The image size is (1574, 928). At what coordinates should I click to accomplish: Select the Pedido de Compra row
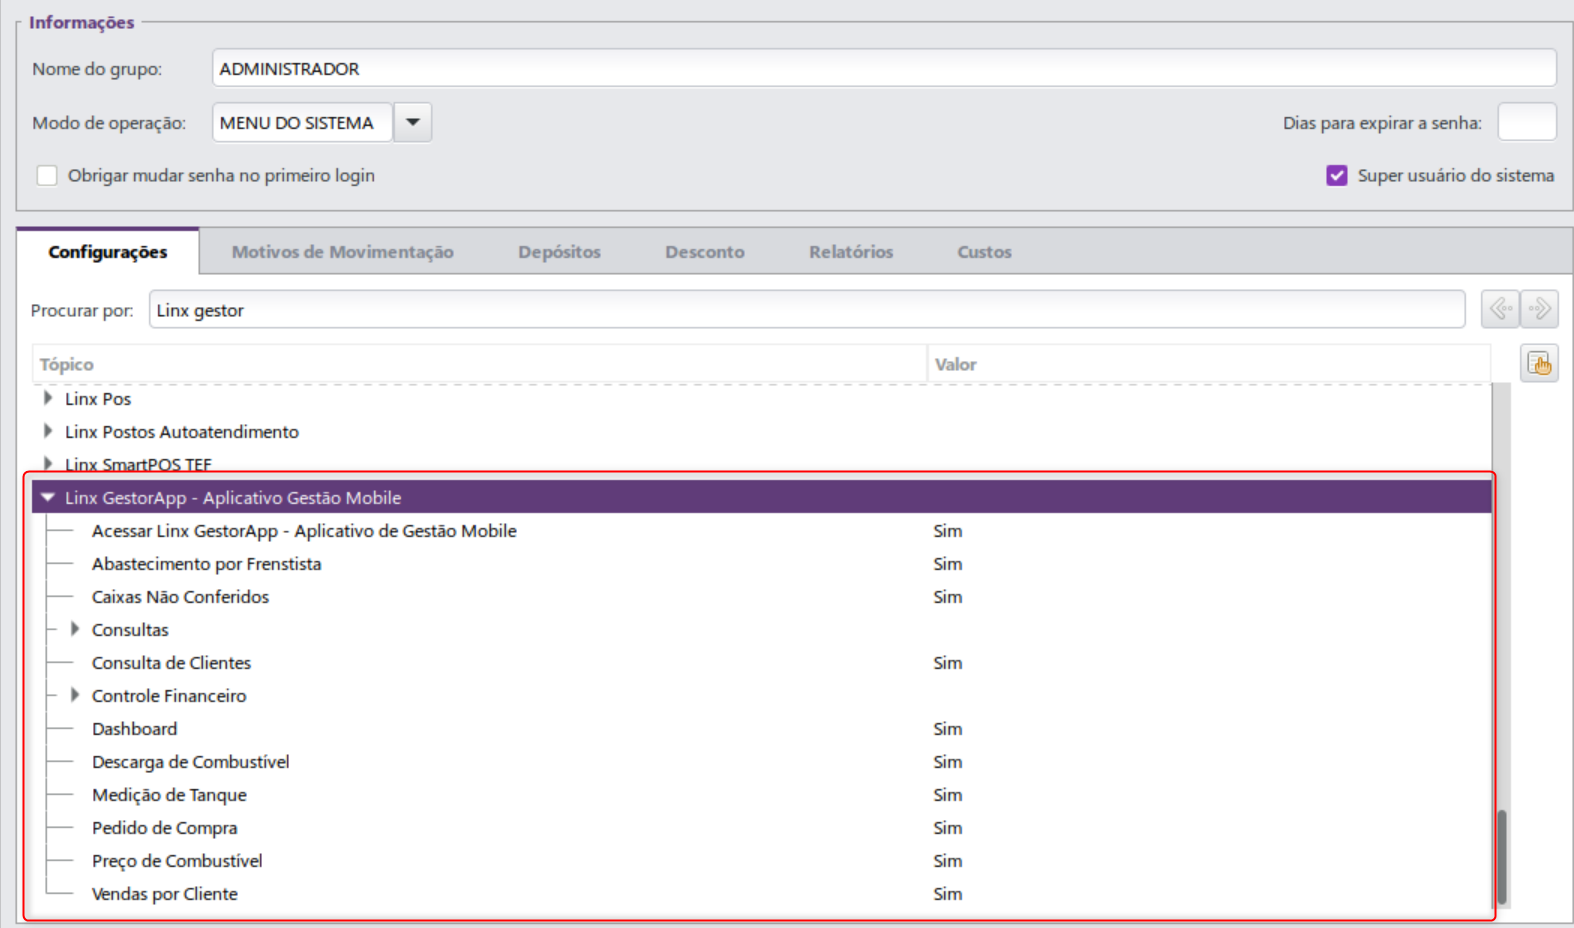[x=761, y=827]
